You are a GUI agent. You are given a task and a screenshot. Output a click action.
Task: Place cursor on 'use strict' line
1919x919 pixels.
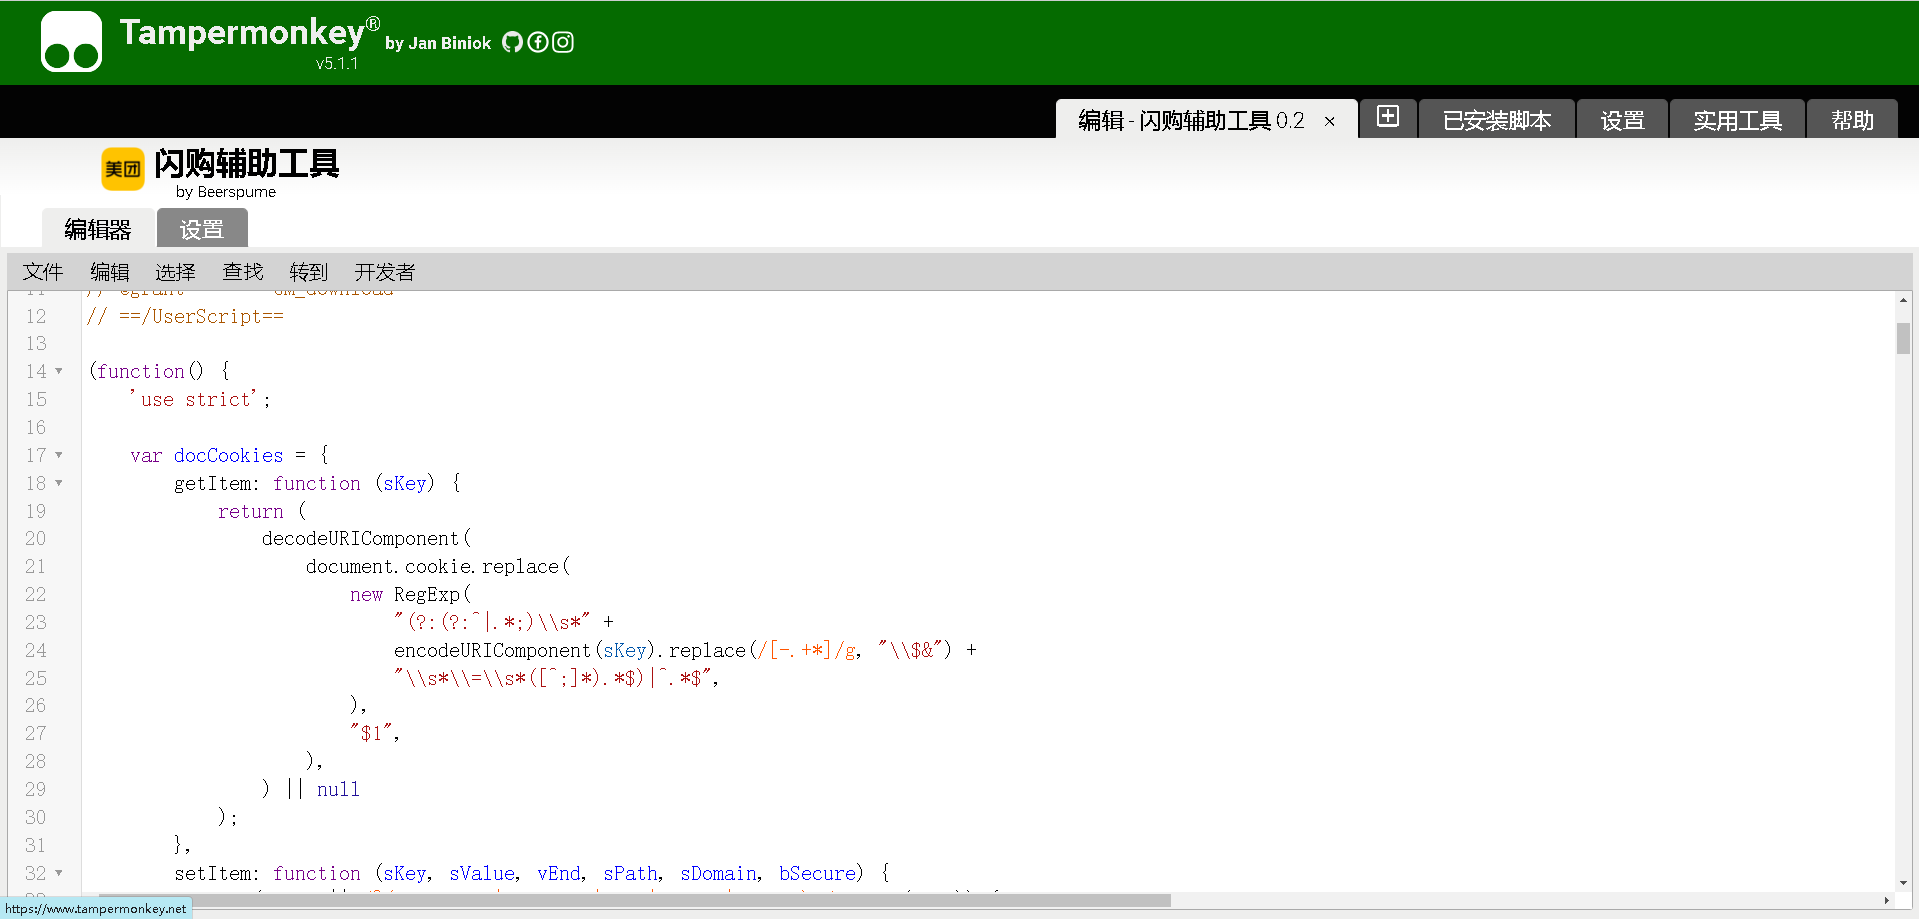click(x=200, y=399)
